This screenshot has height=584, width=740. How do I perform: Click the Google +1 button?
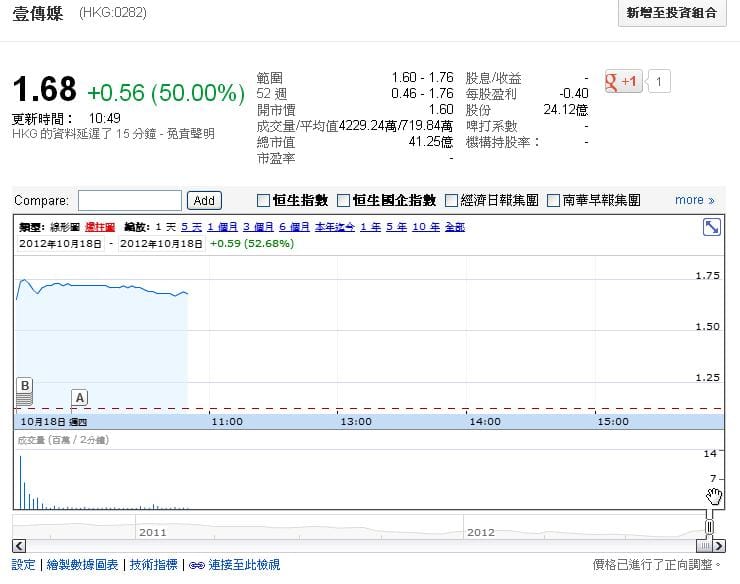[x=623, y=81]
